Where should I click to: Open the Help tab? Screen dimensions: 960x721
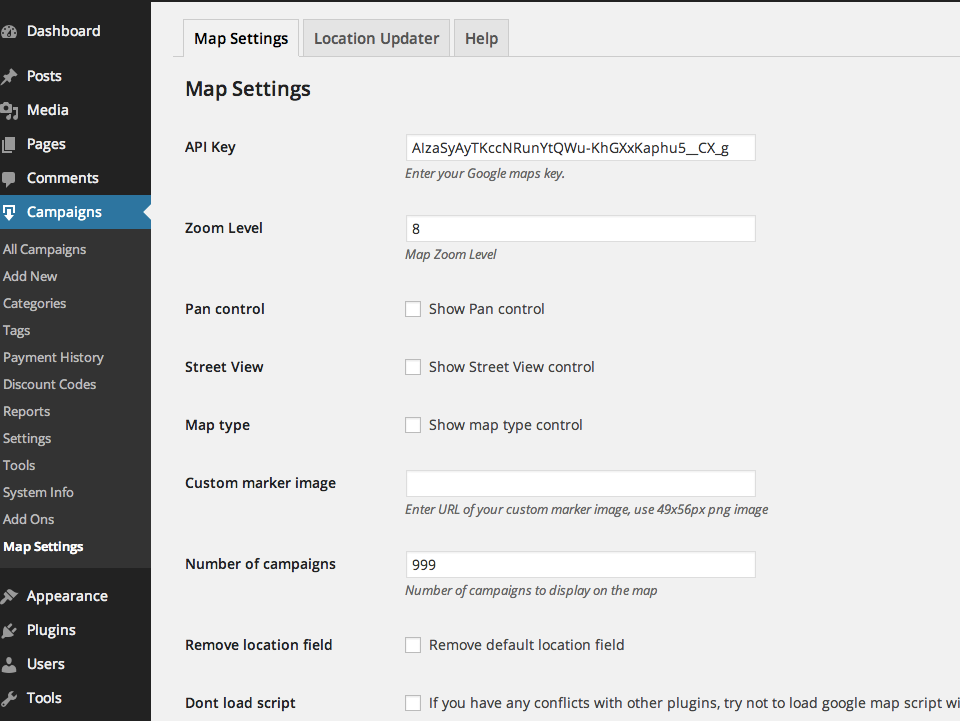(481, 39)
